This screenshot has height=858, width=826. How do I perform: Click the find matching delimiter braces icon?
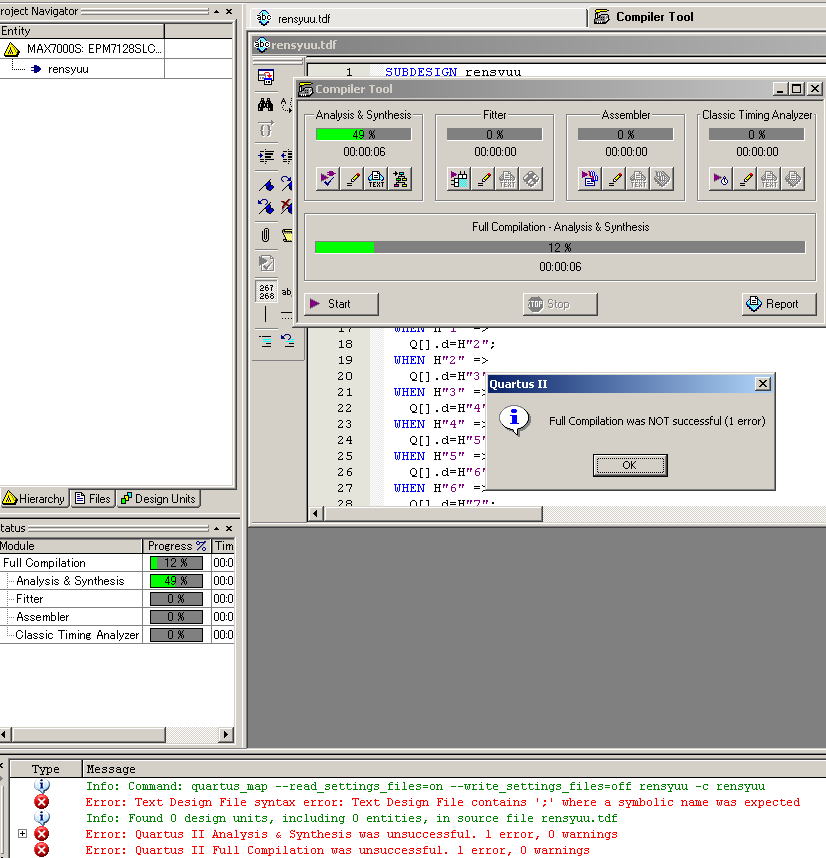click(x=266, y=130)
